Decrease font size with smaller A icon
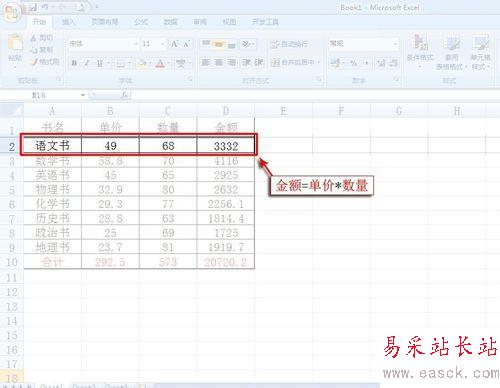Image resolution: width=500 pixels, height=388 pixels. [186, 44]
